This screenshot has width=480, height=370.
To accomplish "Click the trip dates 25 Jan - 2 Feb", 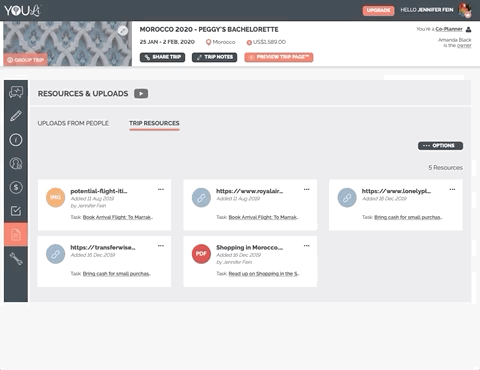I will pos(167,42).
